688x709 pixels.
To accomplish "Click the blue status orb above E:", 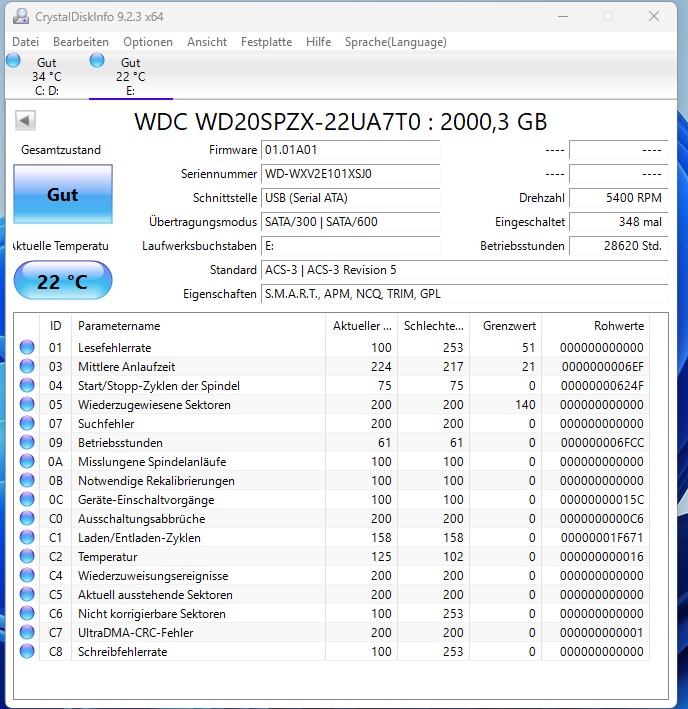I will coord(97,60).
